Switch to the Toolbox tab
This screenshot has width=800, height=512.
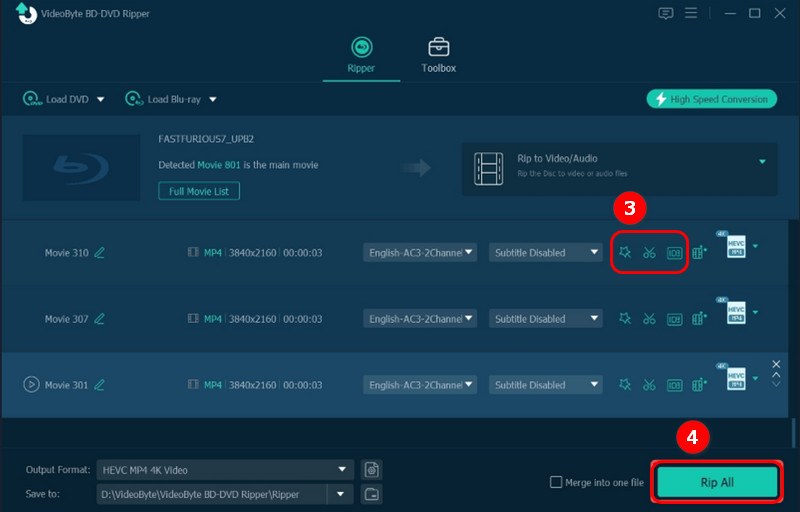pos(438,55)
